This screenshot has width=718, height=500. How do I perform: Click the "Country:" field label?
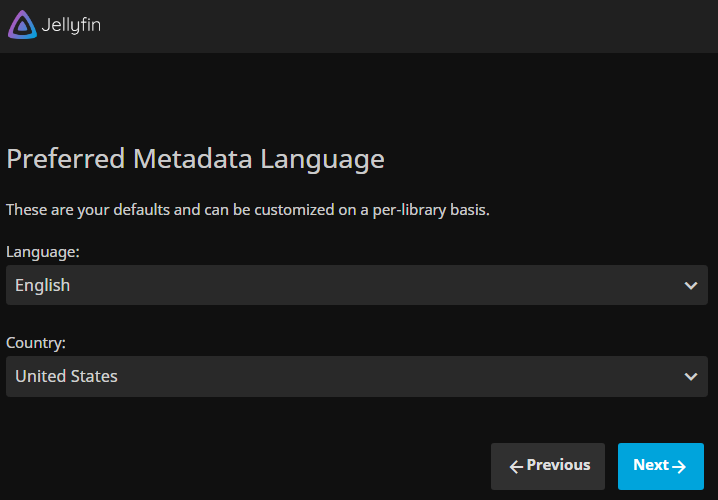(36, 343)
